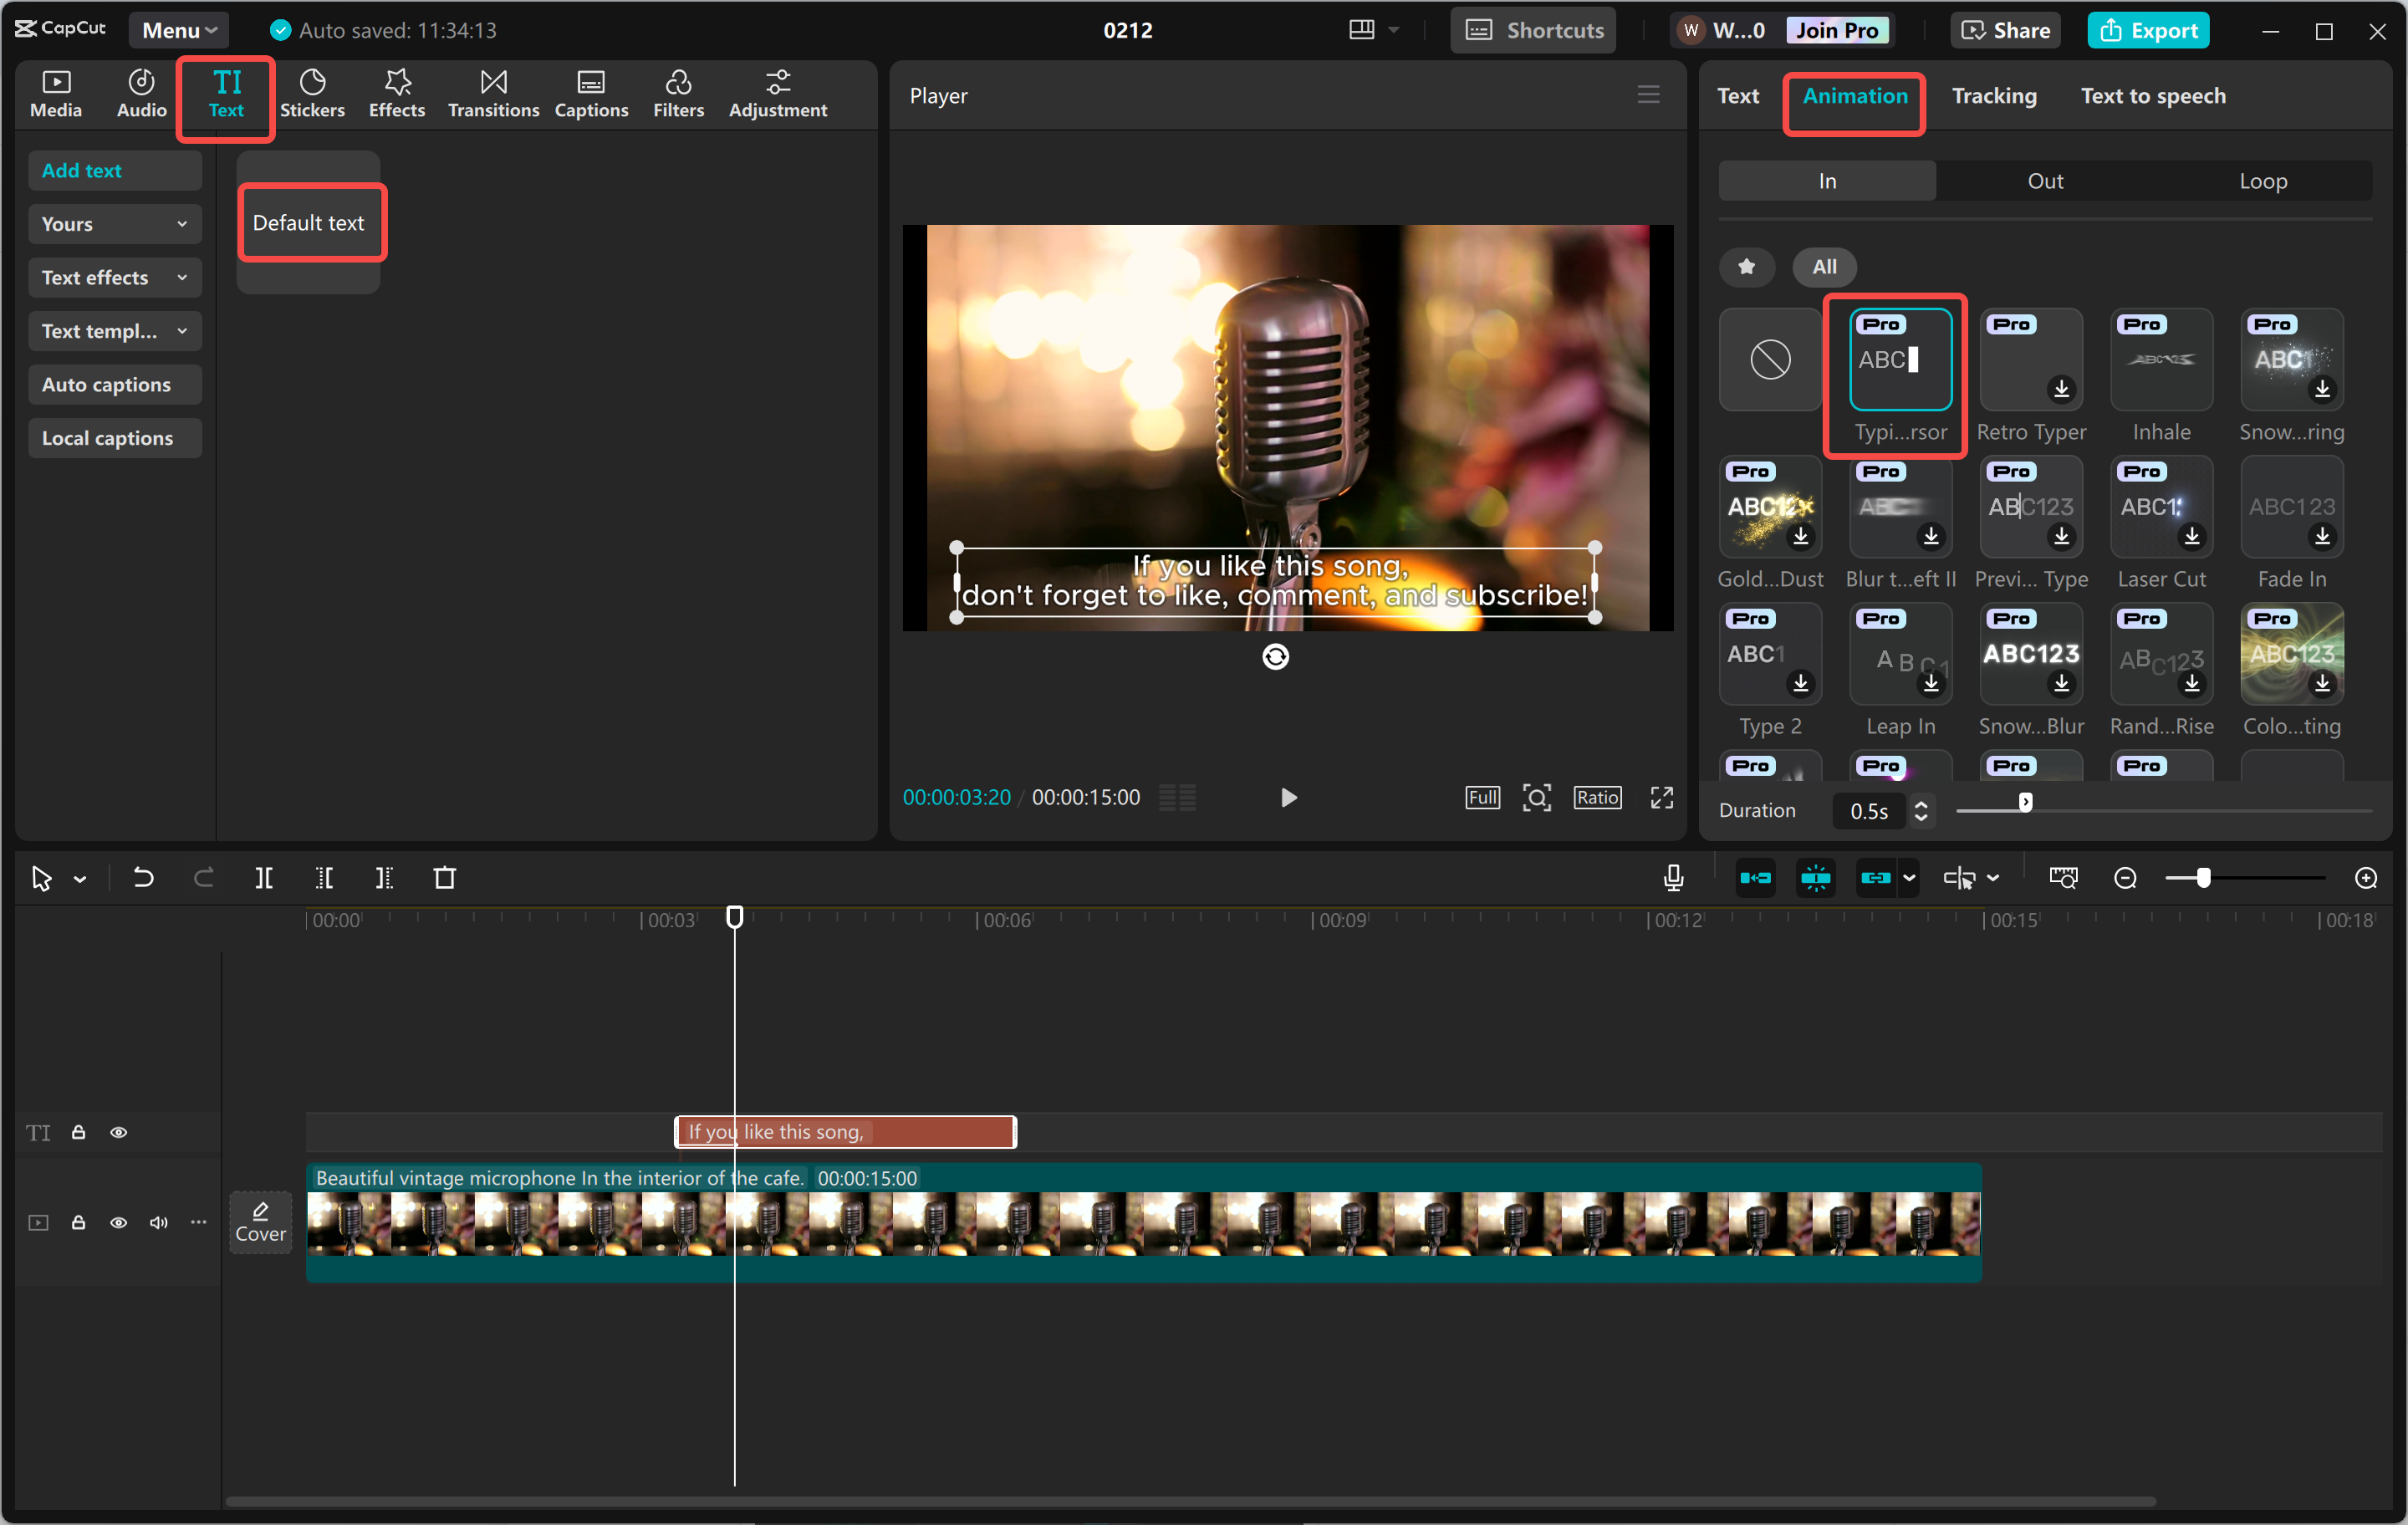The image size is (2408, 1525).
Task: Click the Export button
Action: (x=2148, y=29)
